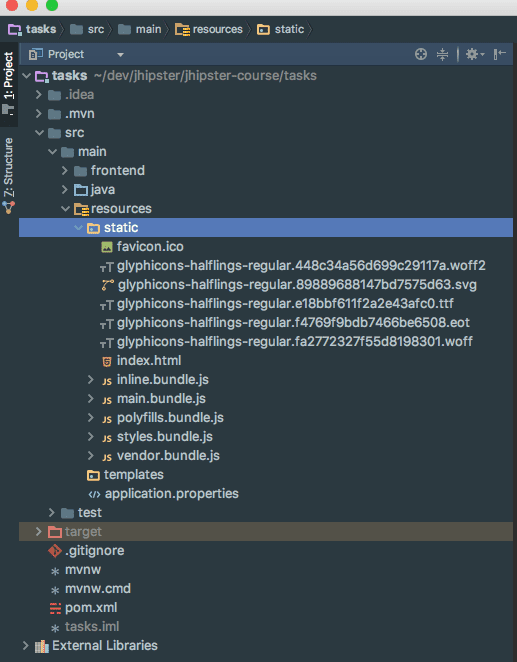Click the application.properties file icon

94,494
